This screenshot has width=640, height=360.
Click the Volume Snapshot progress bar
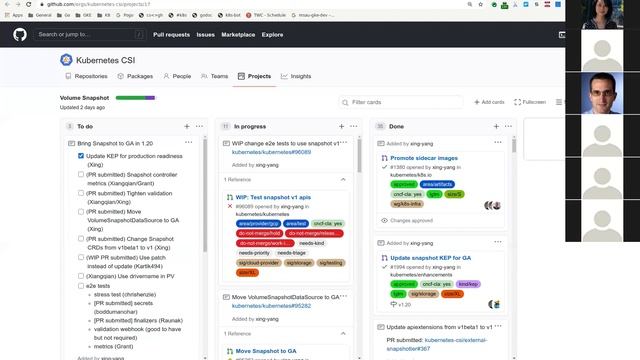coord(135,98)
